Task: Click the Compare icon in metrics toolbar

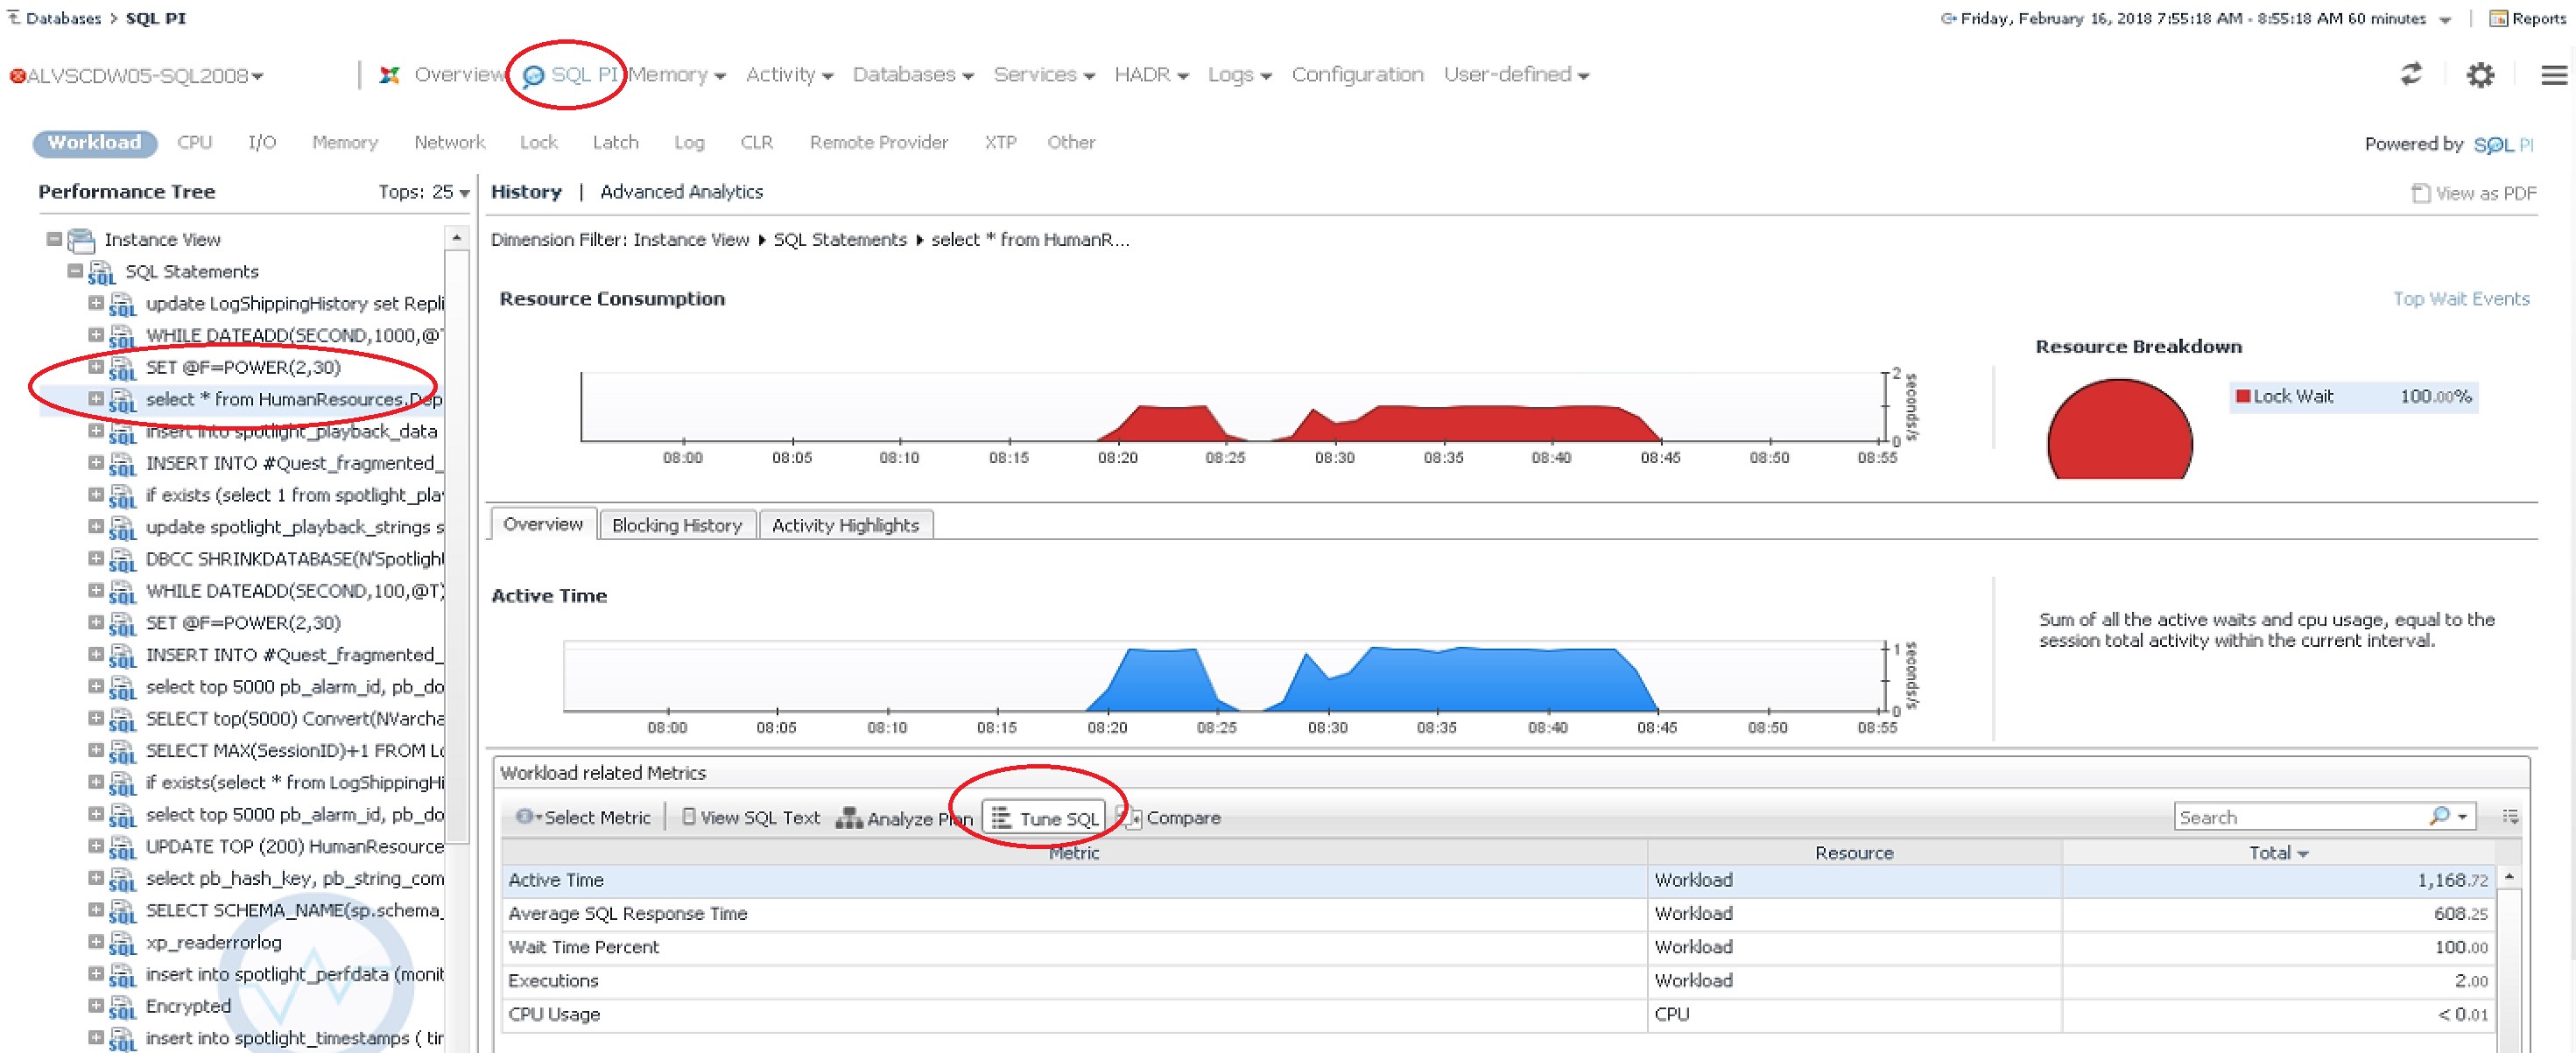Action: [x=1133, y=818]
